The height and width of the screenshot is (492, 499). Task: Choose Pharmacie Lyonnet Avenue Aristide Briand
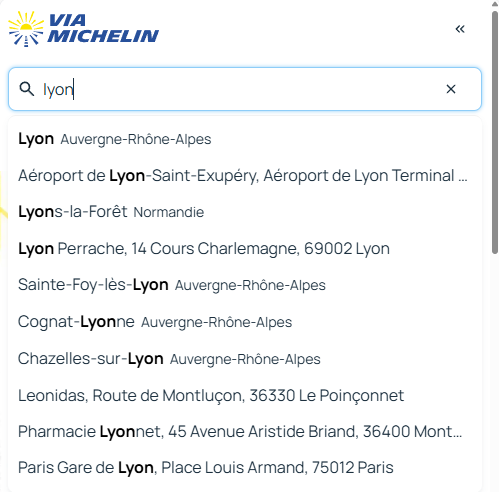(245, 431)
